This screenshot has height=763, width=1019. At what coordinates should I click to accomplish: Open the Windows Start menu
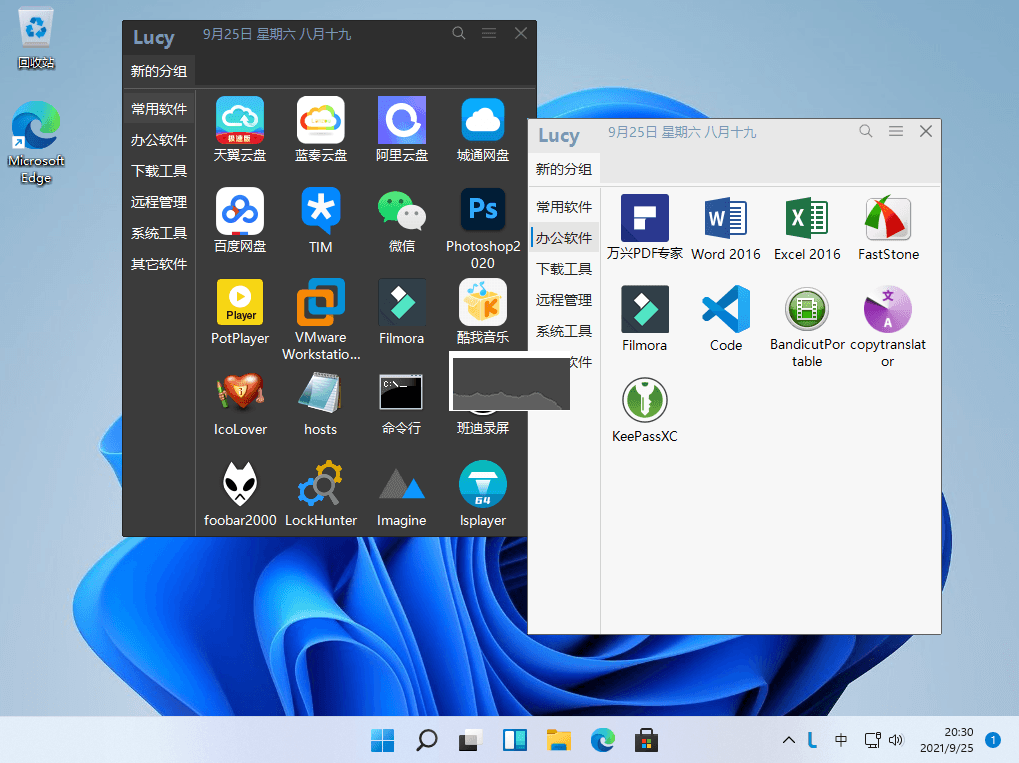point(382,740)
